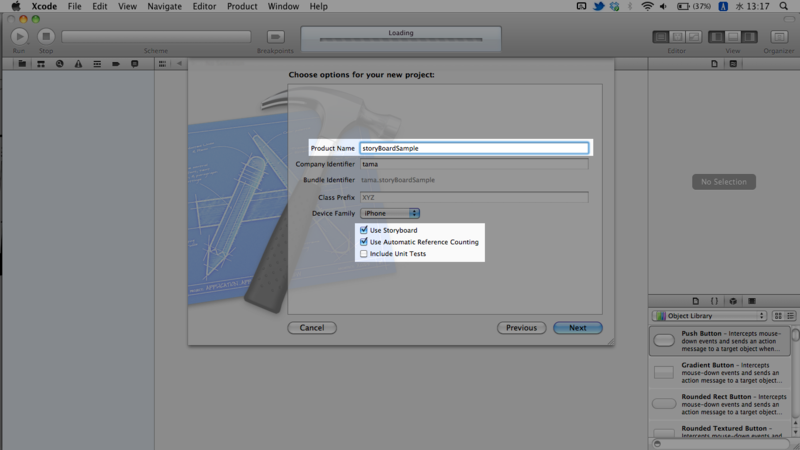Open the Window menu
This screenshot has height=450, width=800.
tap(283, 6)
